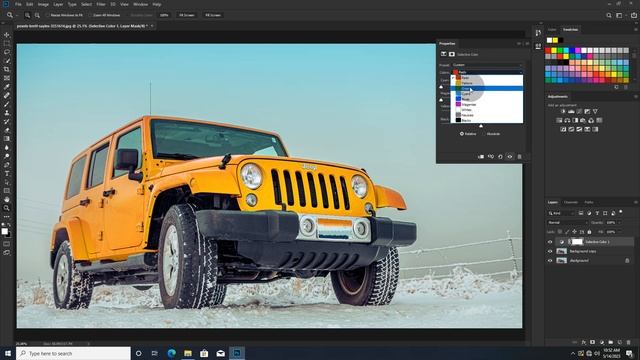Lock all layer attributes icon

[589, 232]
